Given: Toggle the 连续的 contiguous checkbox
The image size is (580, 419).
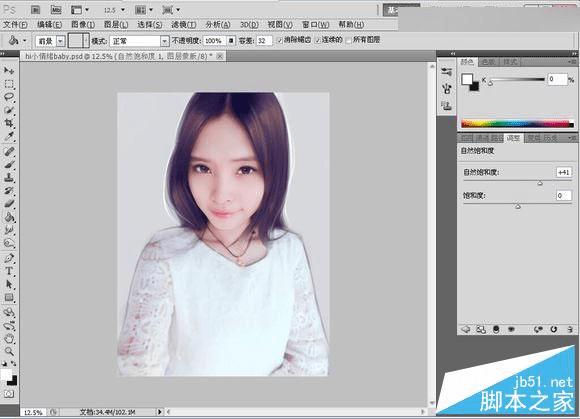Looking at the screenshot, I should pyautogui.click(x=318, y=40).
